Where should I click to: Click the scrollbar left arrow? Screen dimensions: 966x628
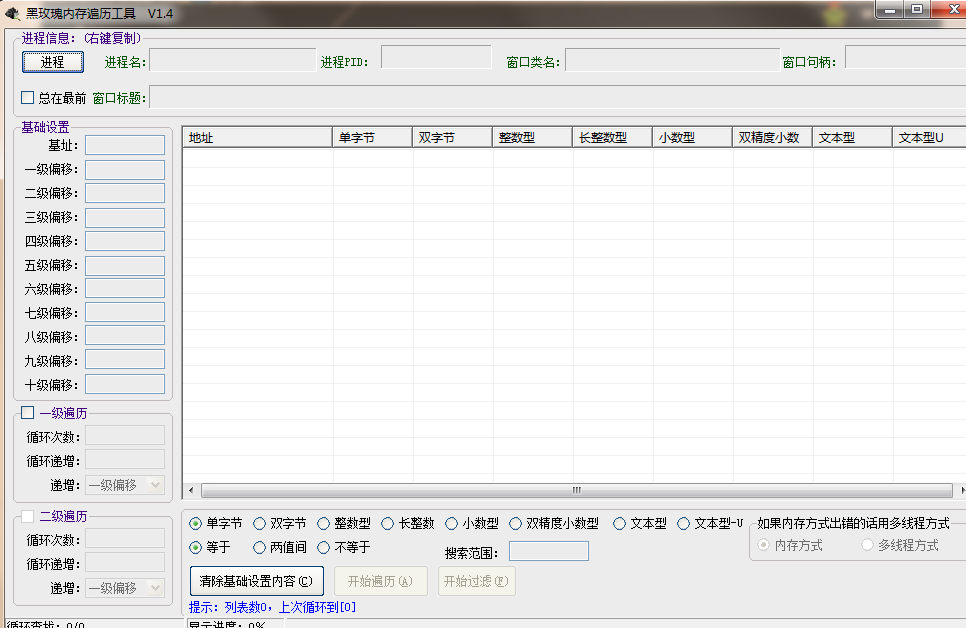click(x=191, y=491)
